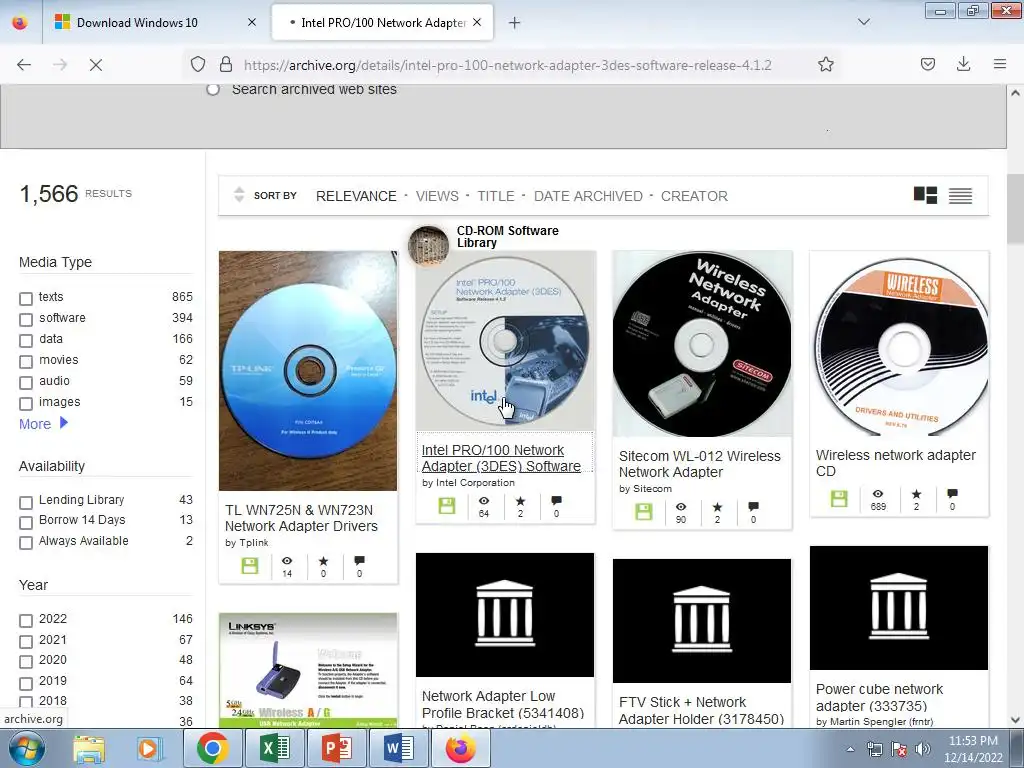
Task: Select the Search archived web sites radio button
Action: [x=213, y=89]
